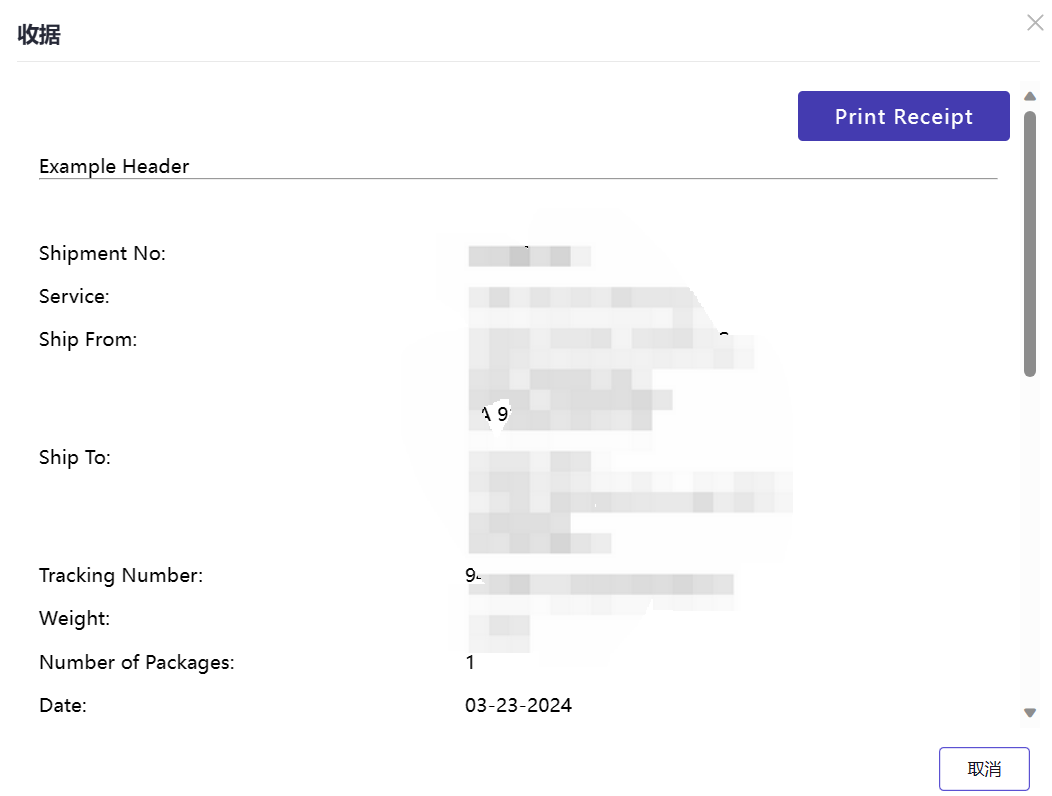Image resolution: width=1052 pixels, height=796 pixels.
Task: Click the vertical scrollbar thumb
Action: point(1030,244)
